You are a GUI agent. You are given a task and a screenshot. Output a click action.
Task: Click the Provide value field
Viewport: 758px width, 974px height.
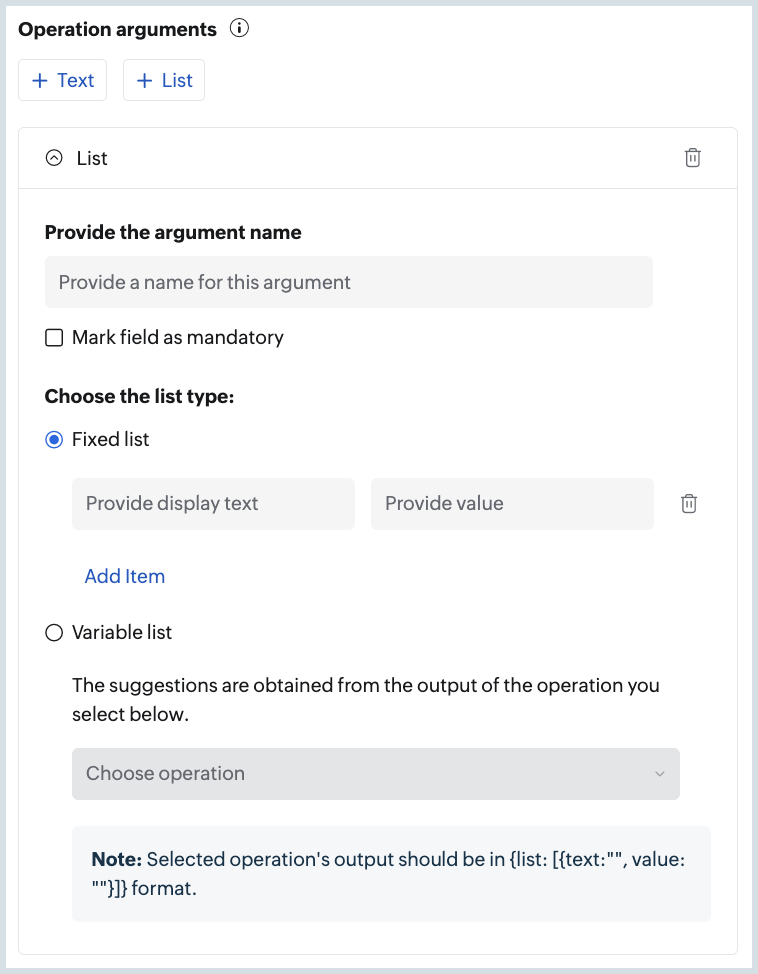point(512,503)
